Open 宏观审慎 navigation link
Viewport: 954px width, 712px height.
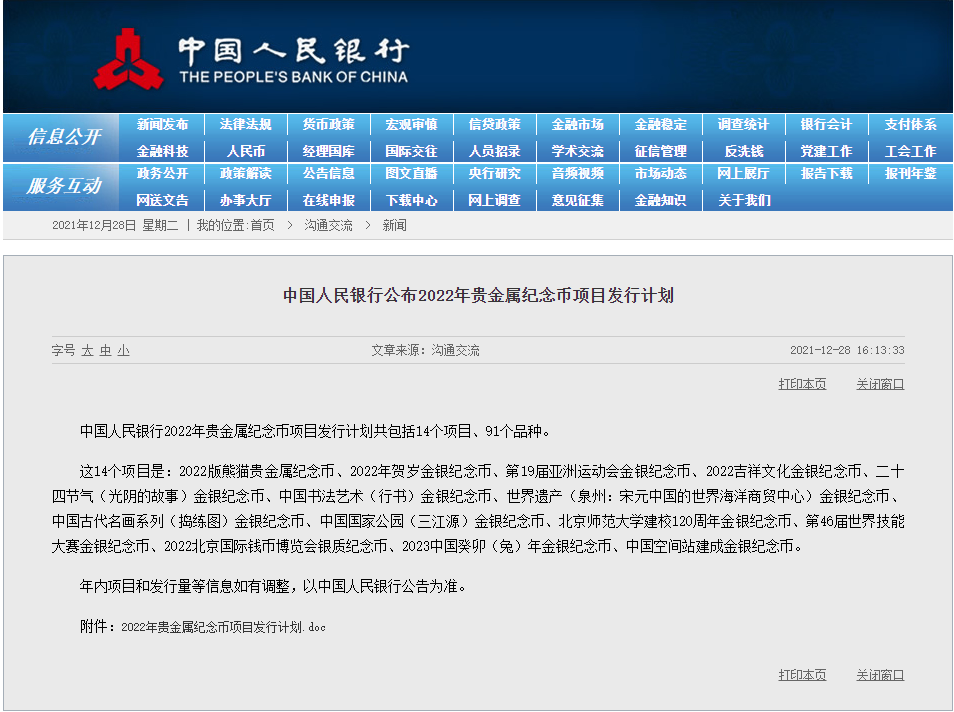click(411, 125)
